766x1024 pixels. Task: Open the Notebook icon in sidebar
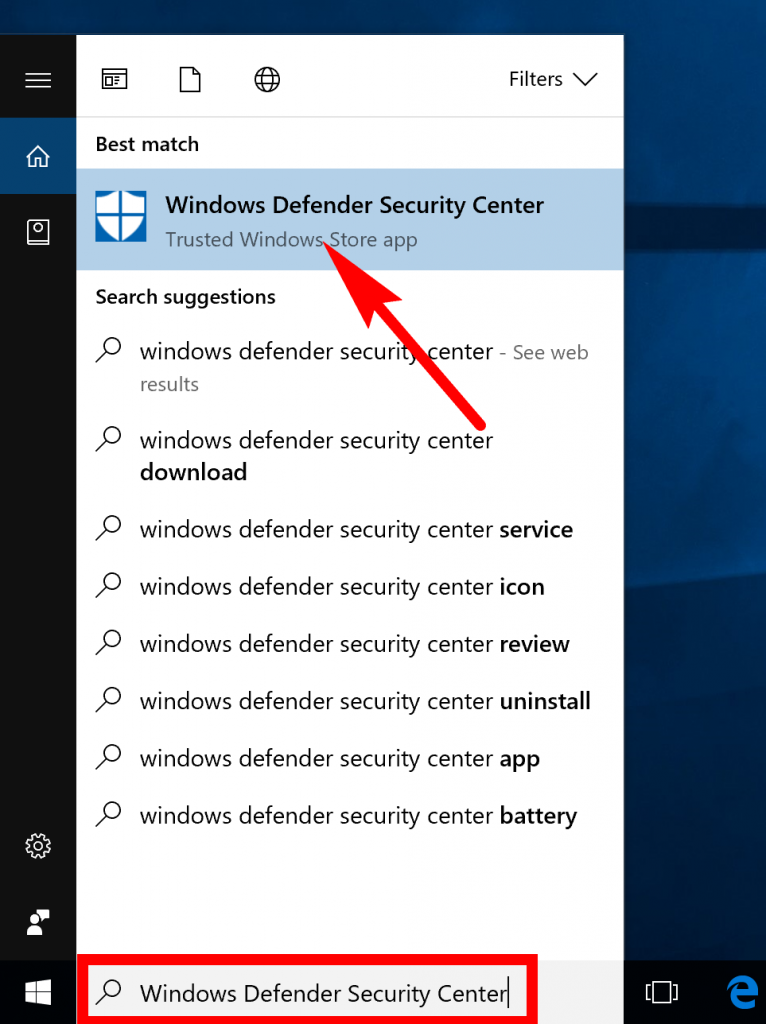coord(38,232)
